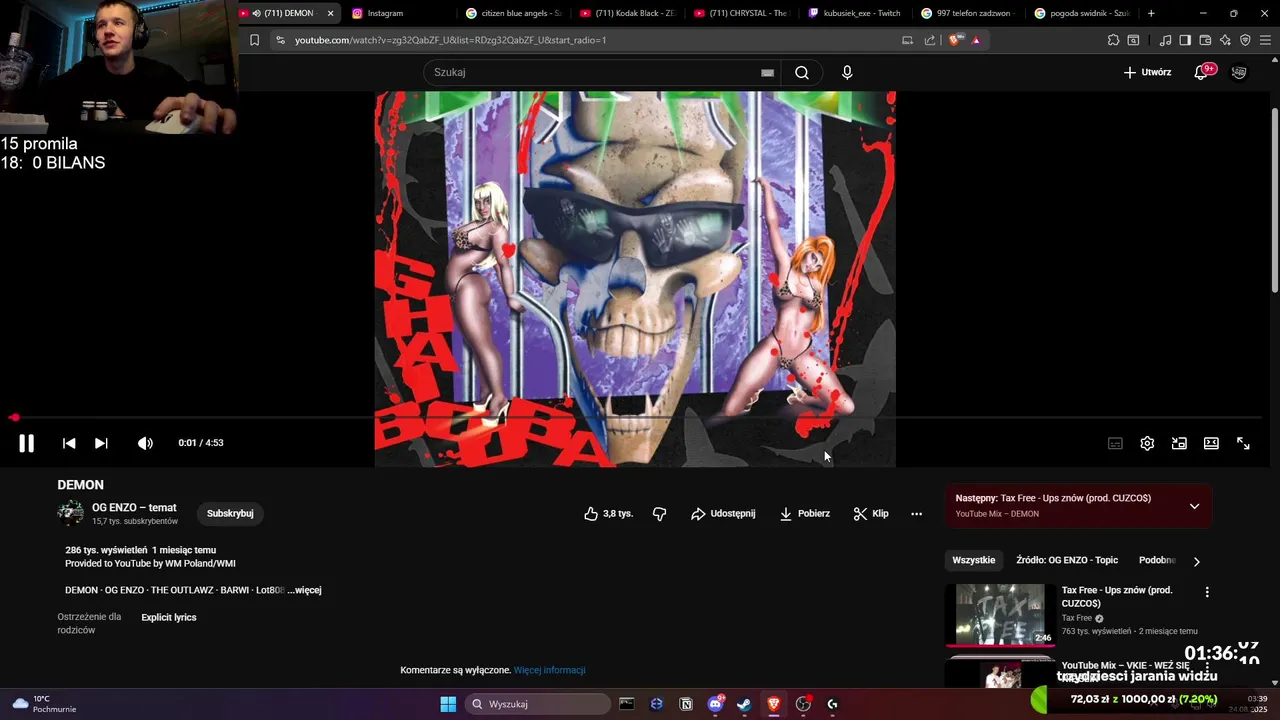Click the OG ENZO channel avatar

tap(71, 513)
